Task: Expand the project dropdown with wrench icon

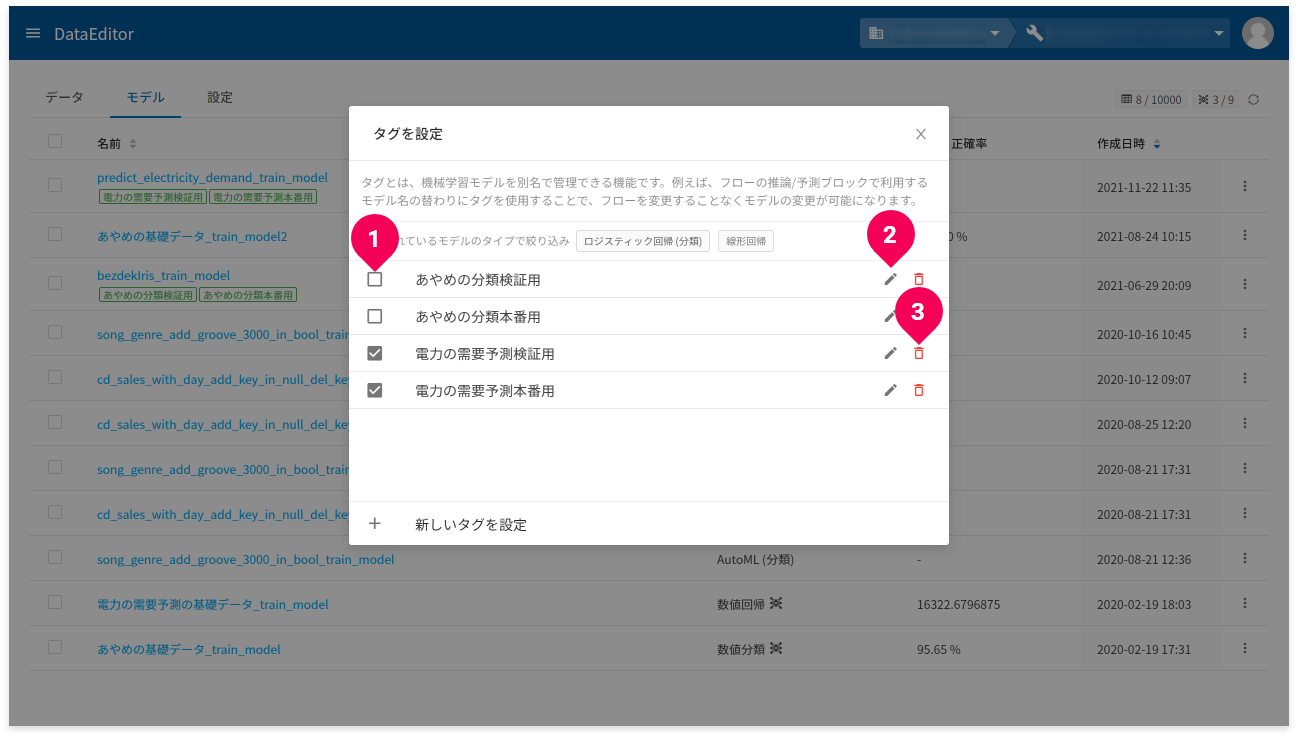Action: coord(1124,33)
